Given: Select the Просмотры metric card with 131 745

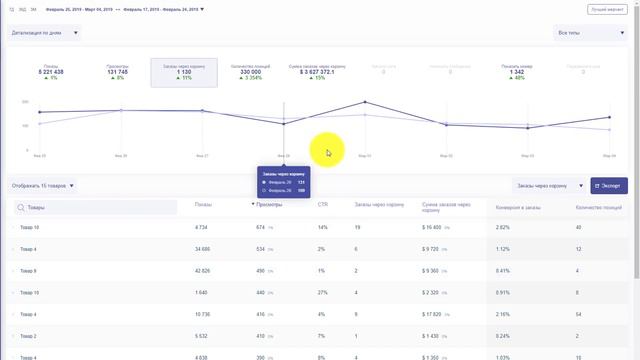Looking at the screenshot, I should pos(118,72).
